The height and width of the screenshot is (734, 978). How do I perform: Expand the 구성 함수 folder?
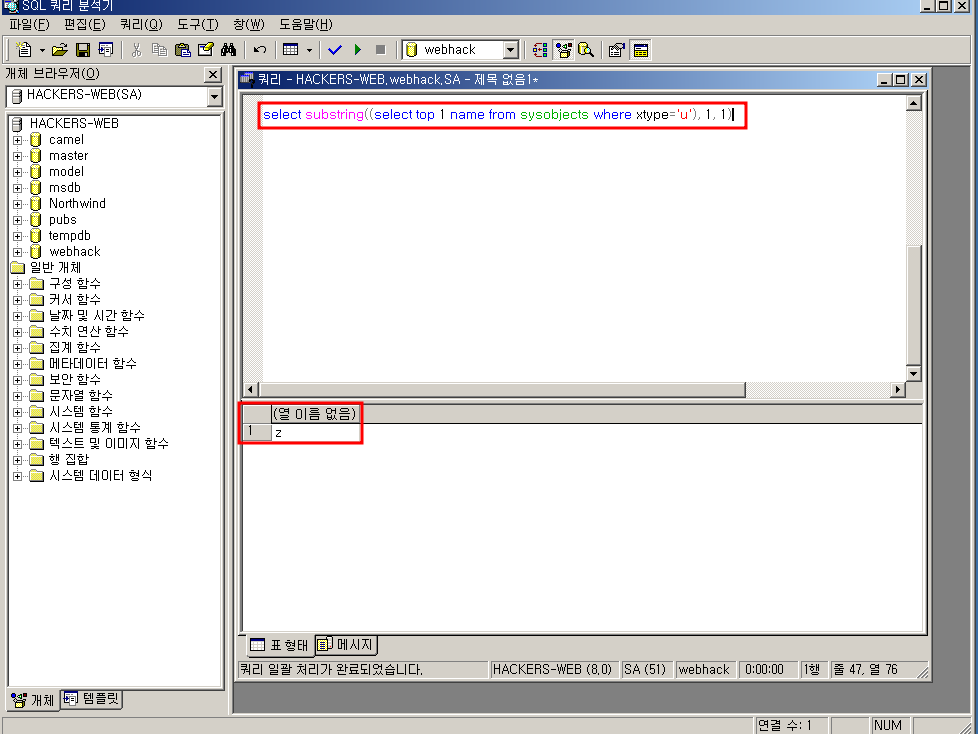pos(17,284)
